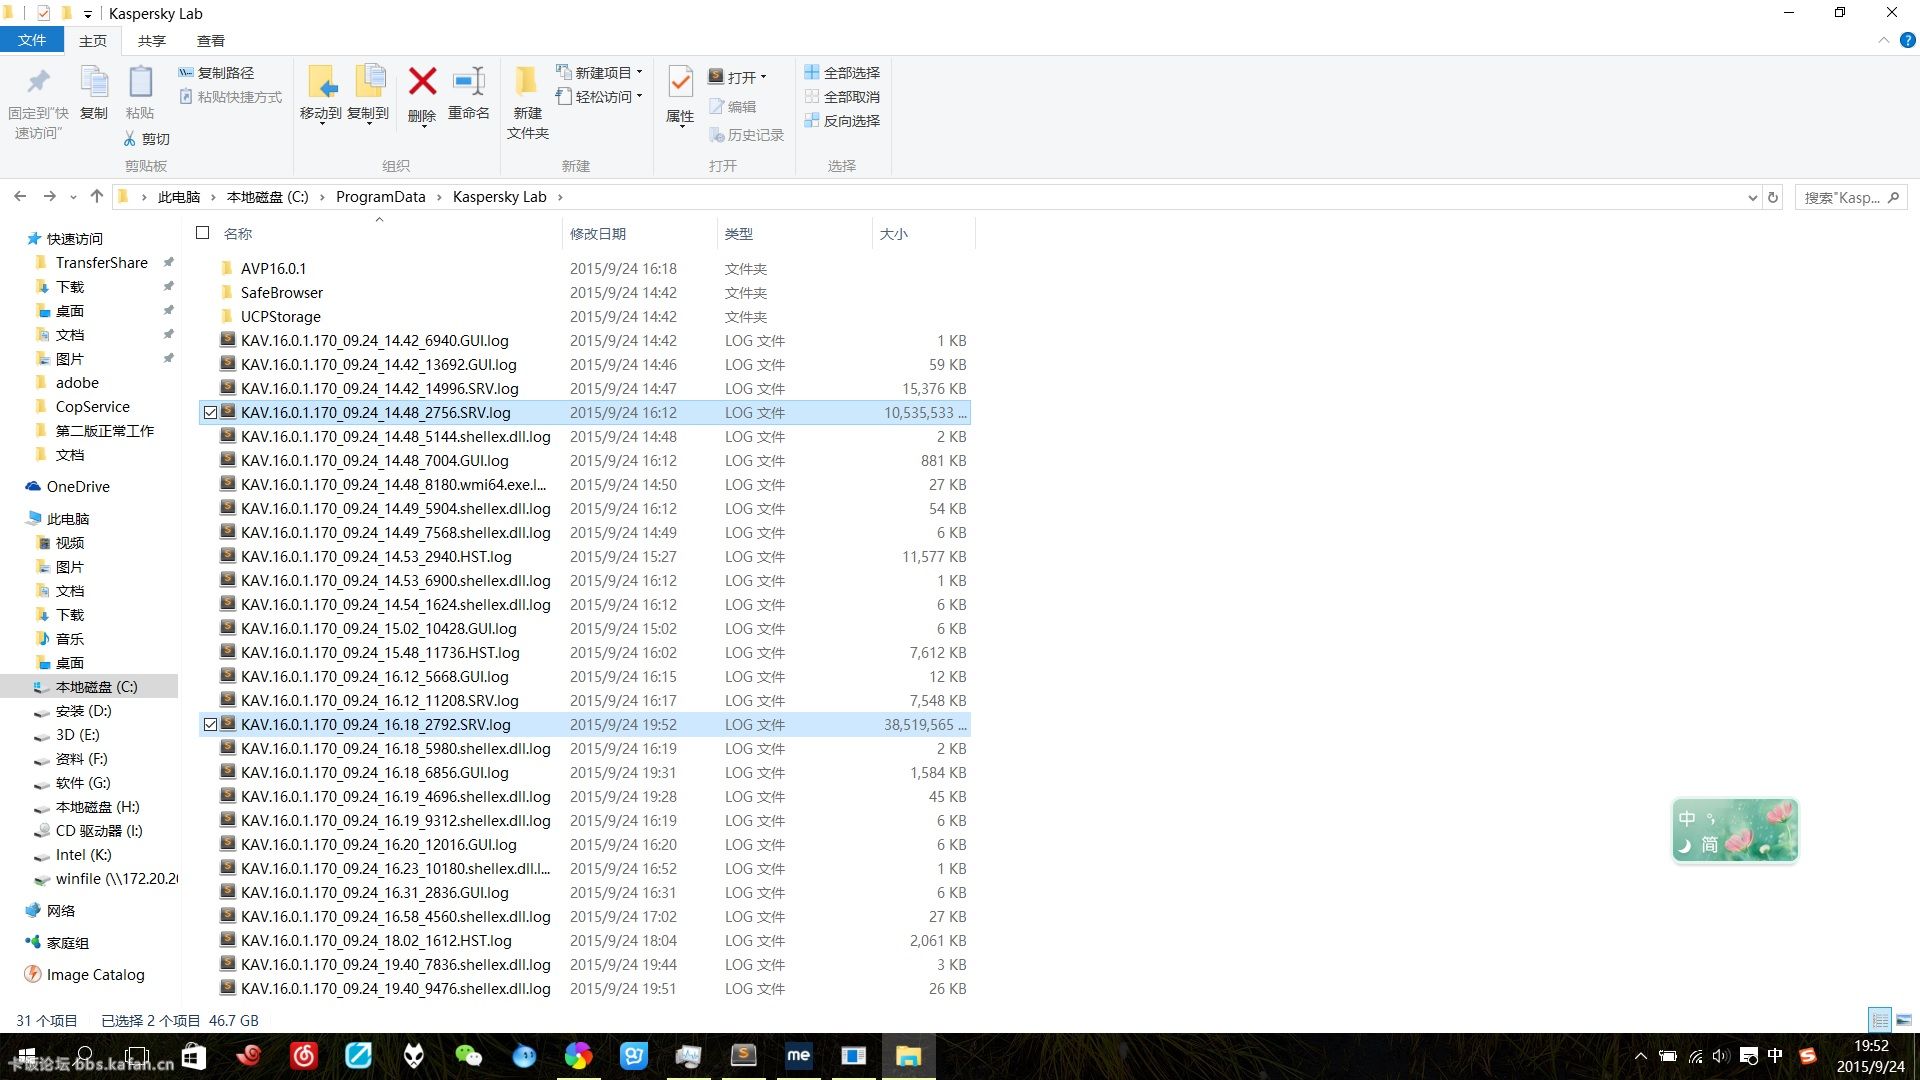Image resolution: width=1920 pixels, height=1080 pixels.
Task: Open the 文件 menu tab
Action: coord(32,40)
